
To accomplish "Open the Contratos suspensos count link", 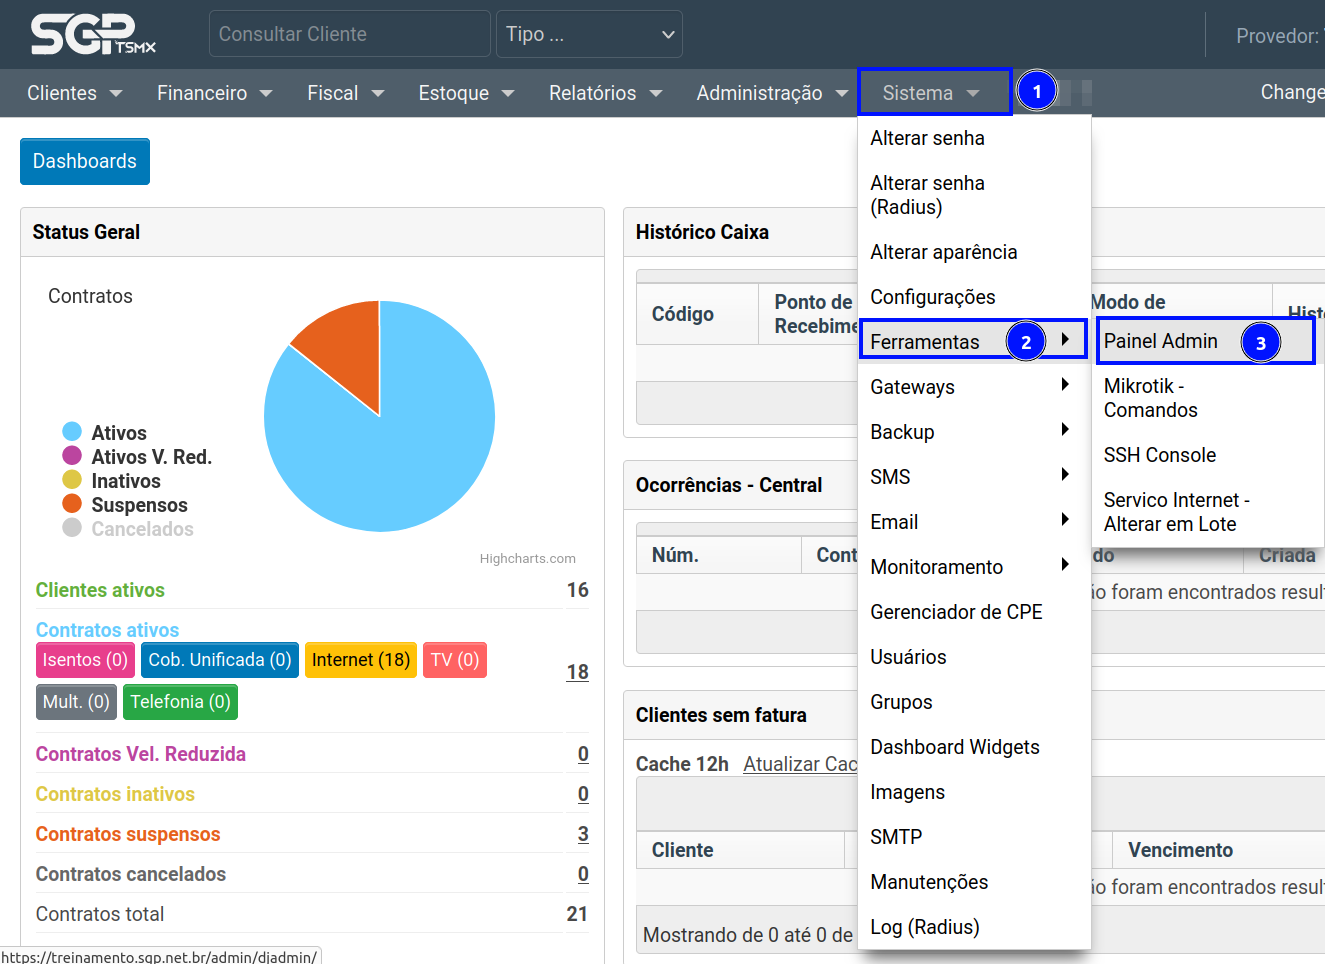I will [582, 834].
